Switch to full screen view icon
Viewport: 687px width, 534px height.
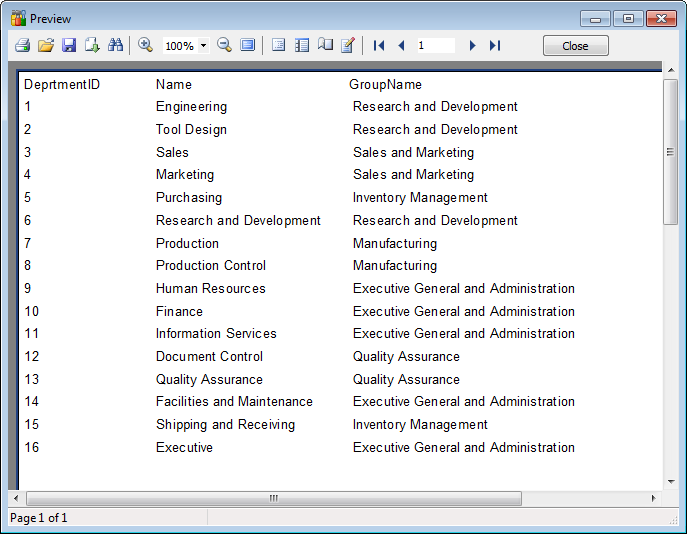point(247,45)
